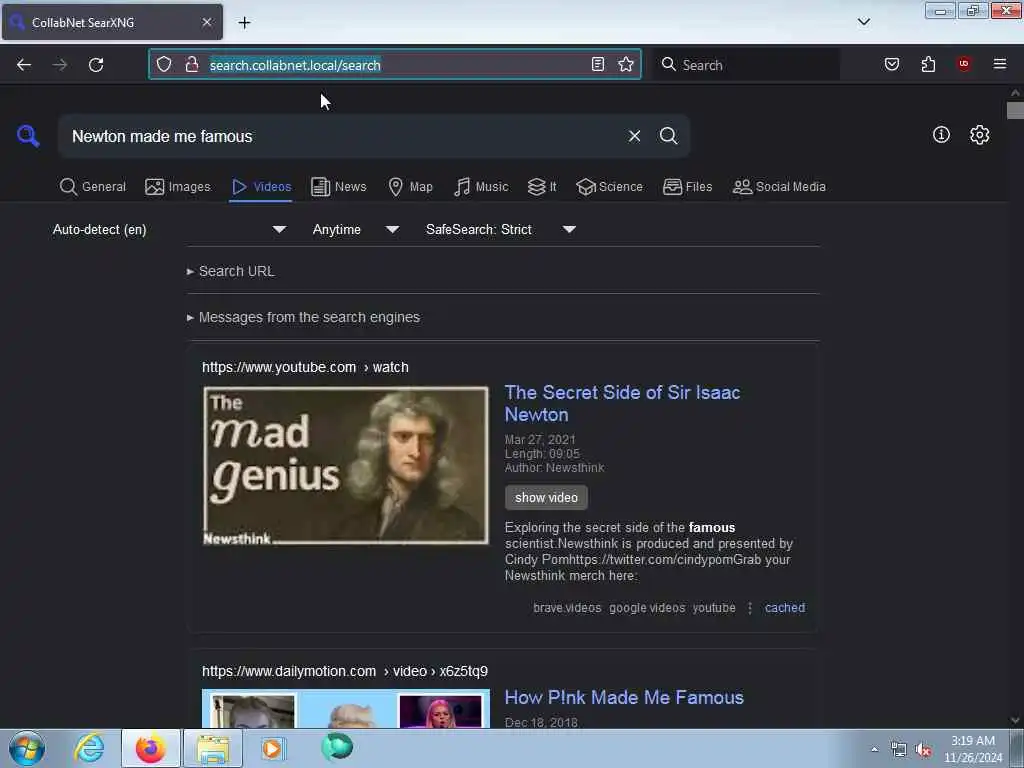Open the Windows Start menu

click(26, 748)
